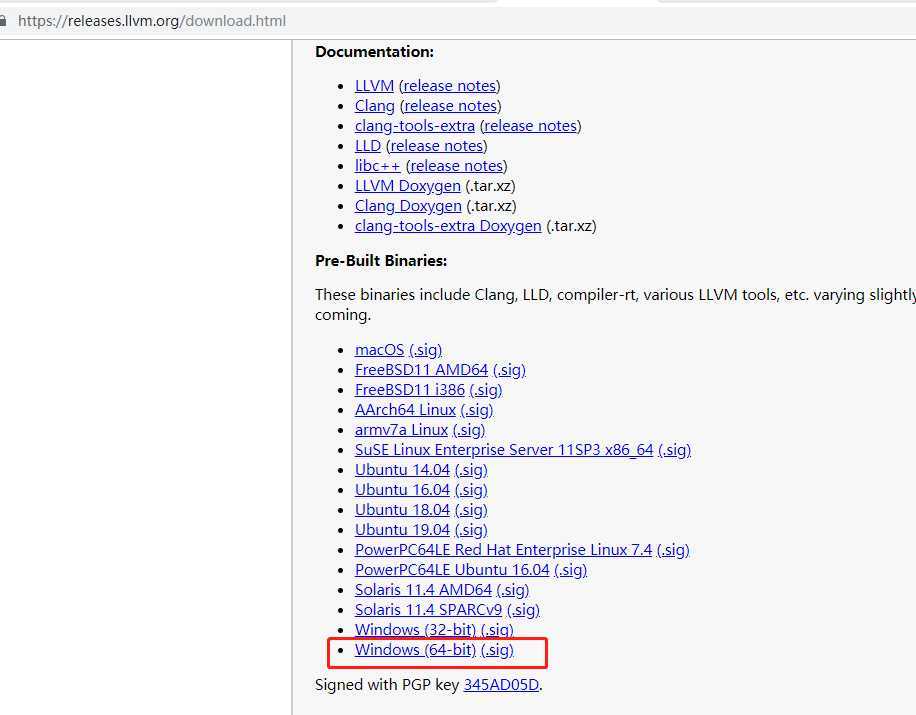916x715 pixels.
Task: Click the Pre-Built Binaries heading text
Action: coord(381,261)
